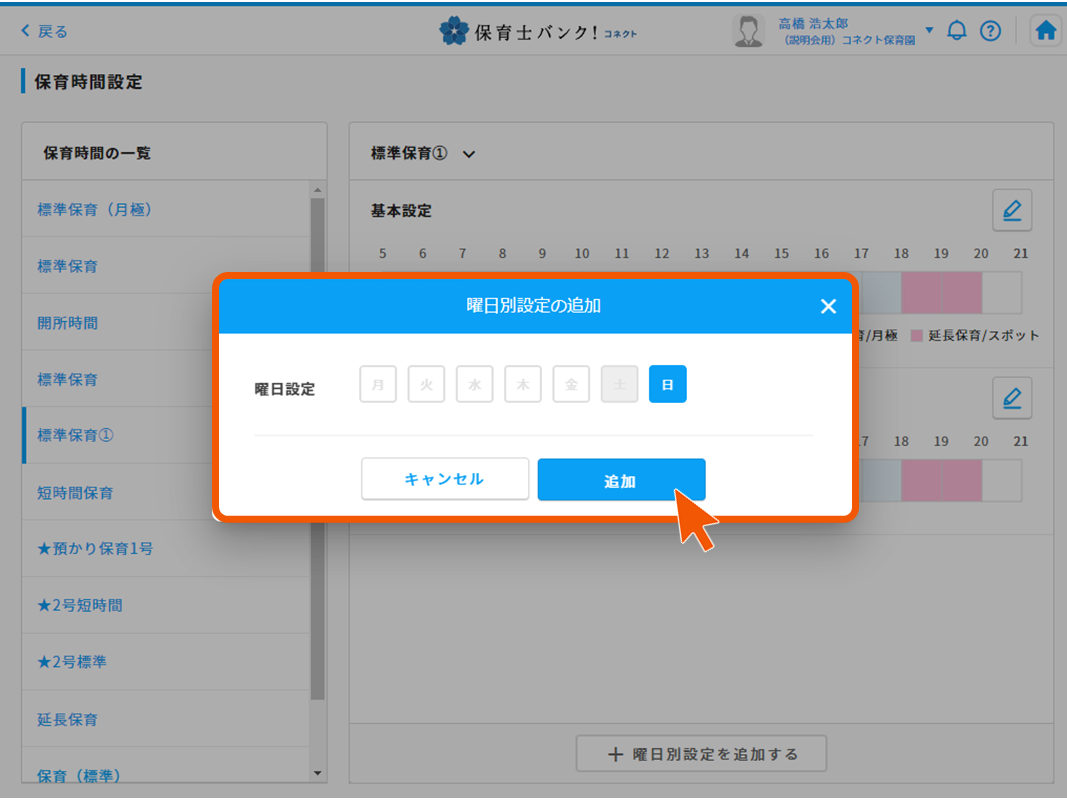Click the user avatar icon
This screenshot has height=800, width=1067.
click(748, 31)
